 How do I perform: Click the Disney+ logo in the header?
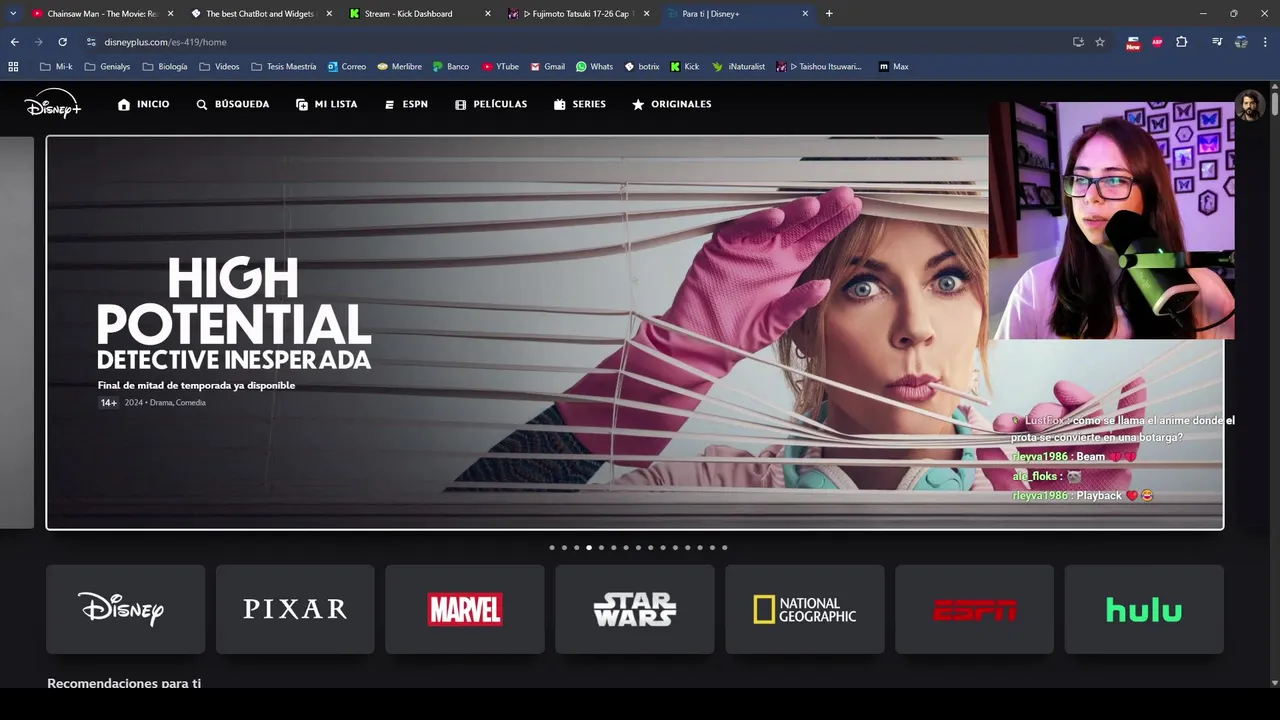tap(53, 103)
